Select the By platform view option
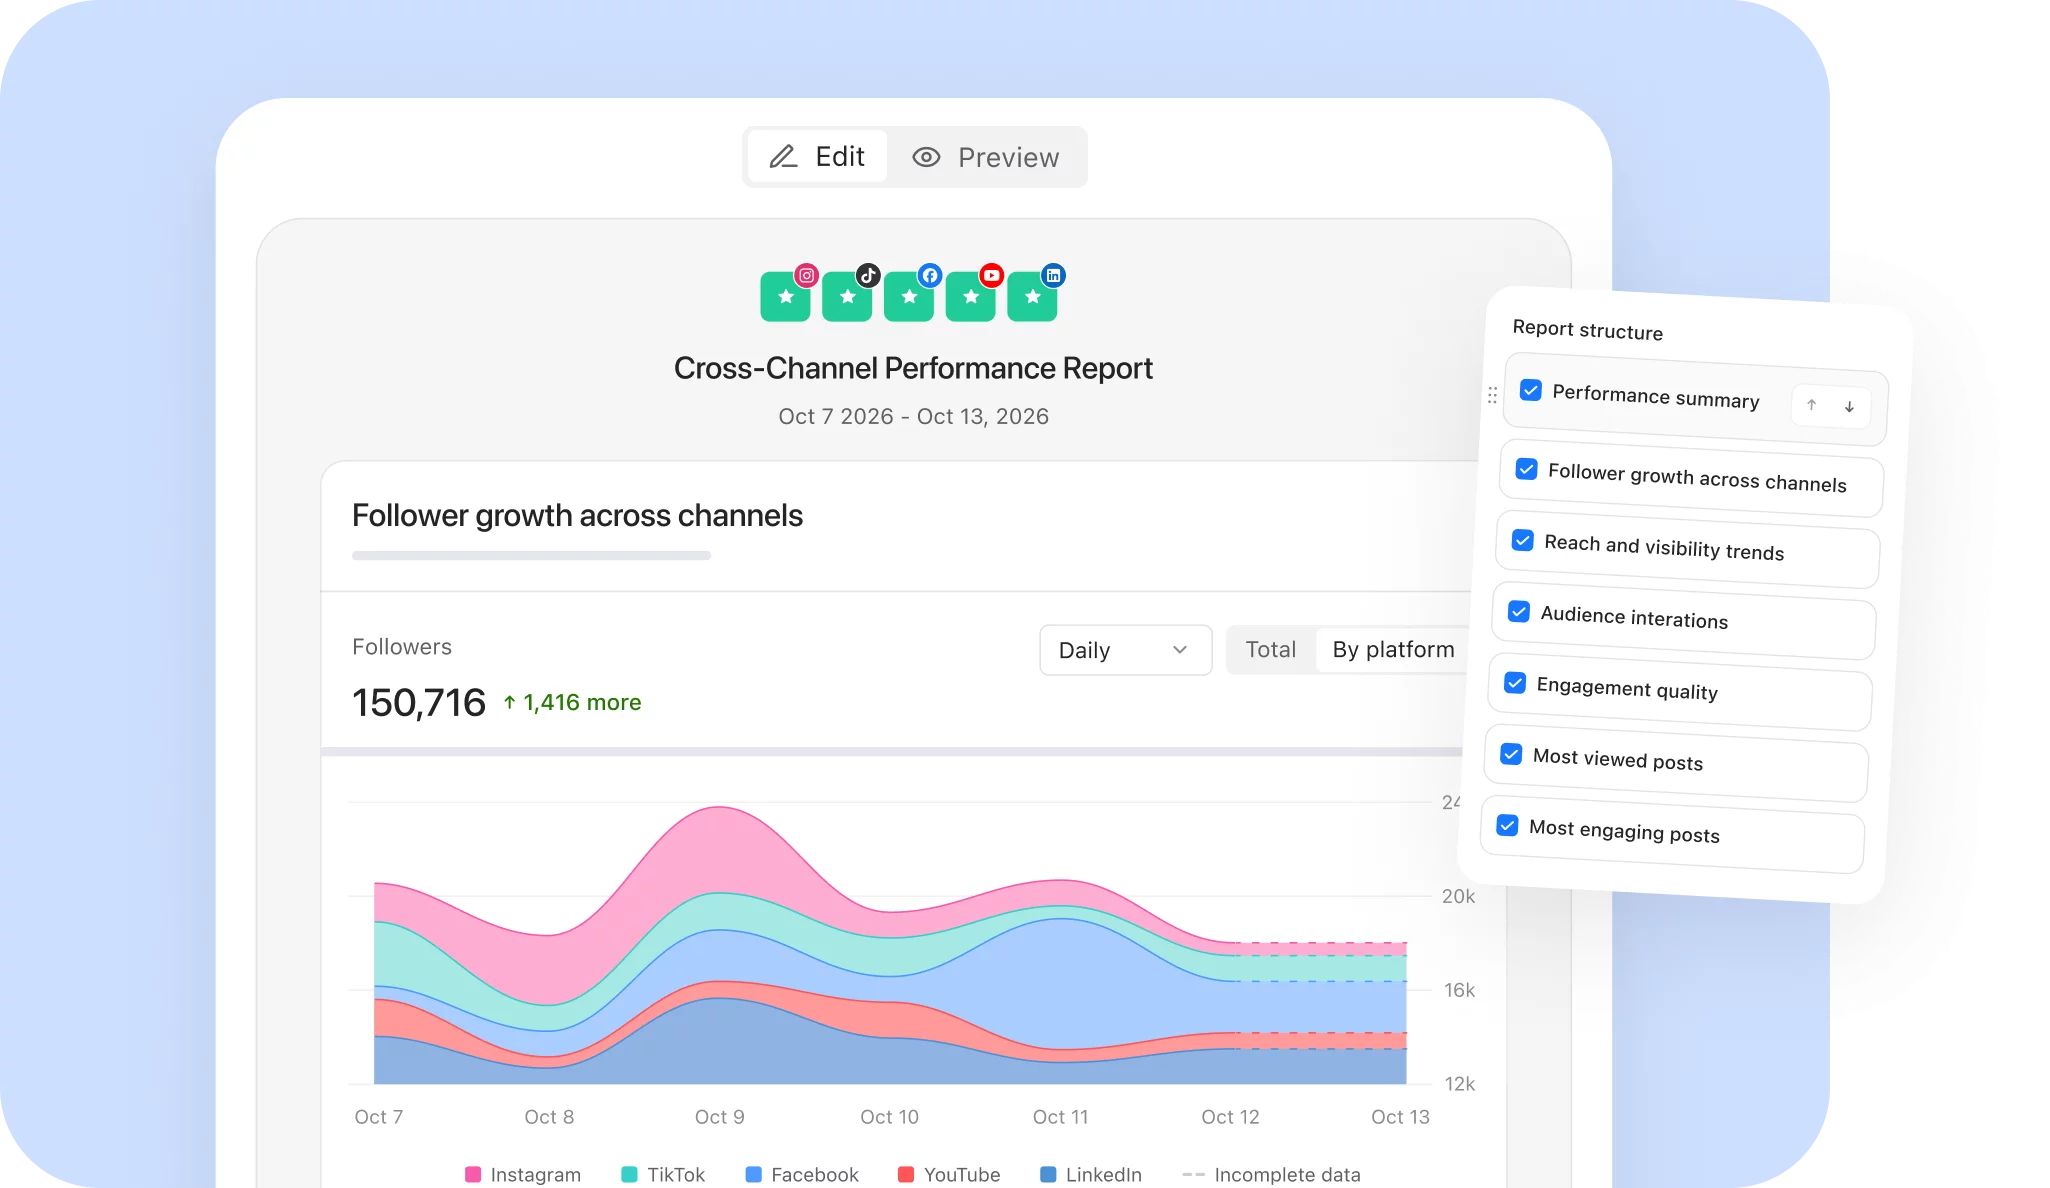Image resolution: width=2050 pixels, height=1188 pixels. point(1393,650)
